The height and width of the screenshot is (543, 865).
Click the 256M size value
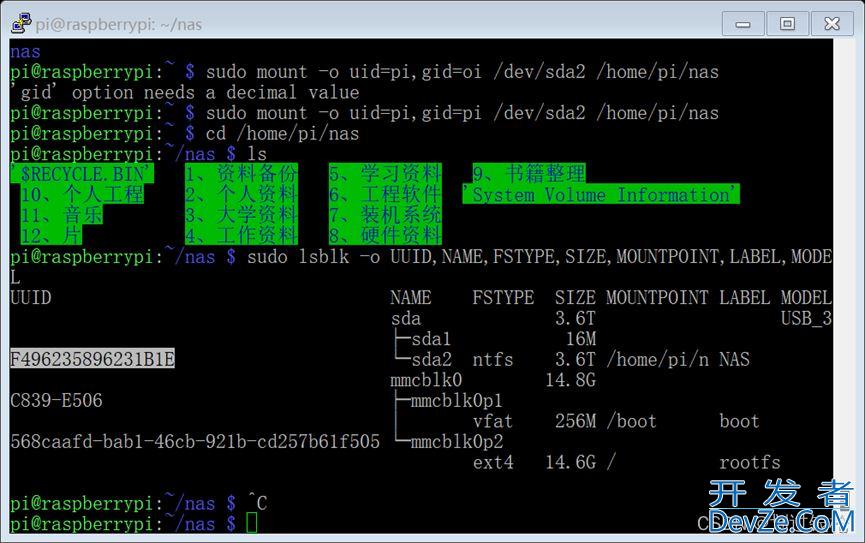pos(575,421)
